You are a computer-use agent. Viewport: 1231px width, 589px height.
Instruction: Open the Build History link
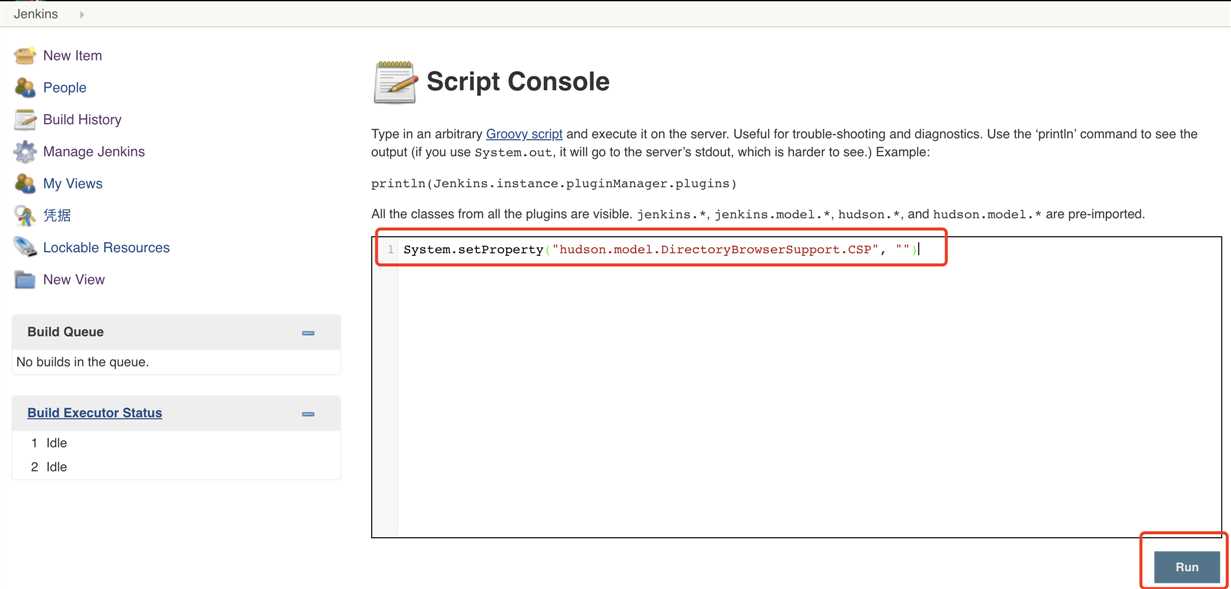pyautogui.click(x=82, y=119)
